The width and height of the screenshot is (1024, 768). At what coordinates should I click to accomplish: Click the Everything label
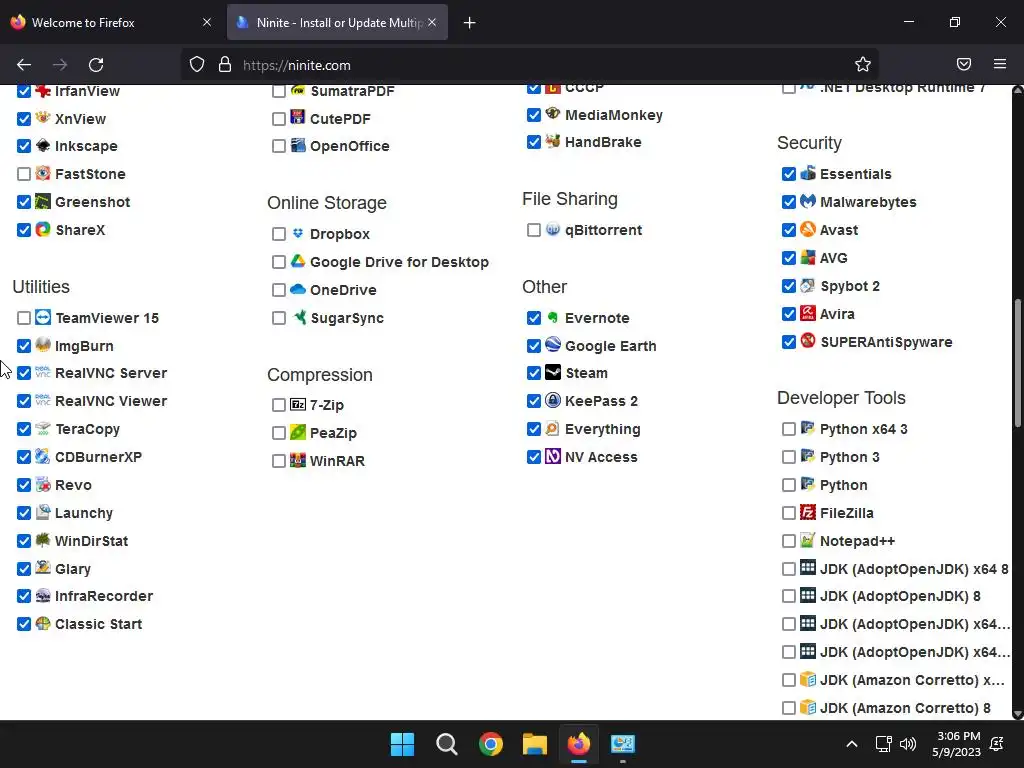602,429
